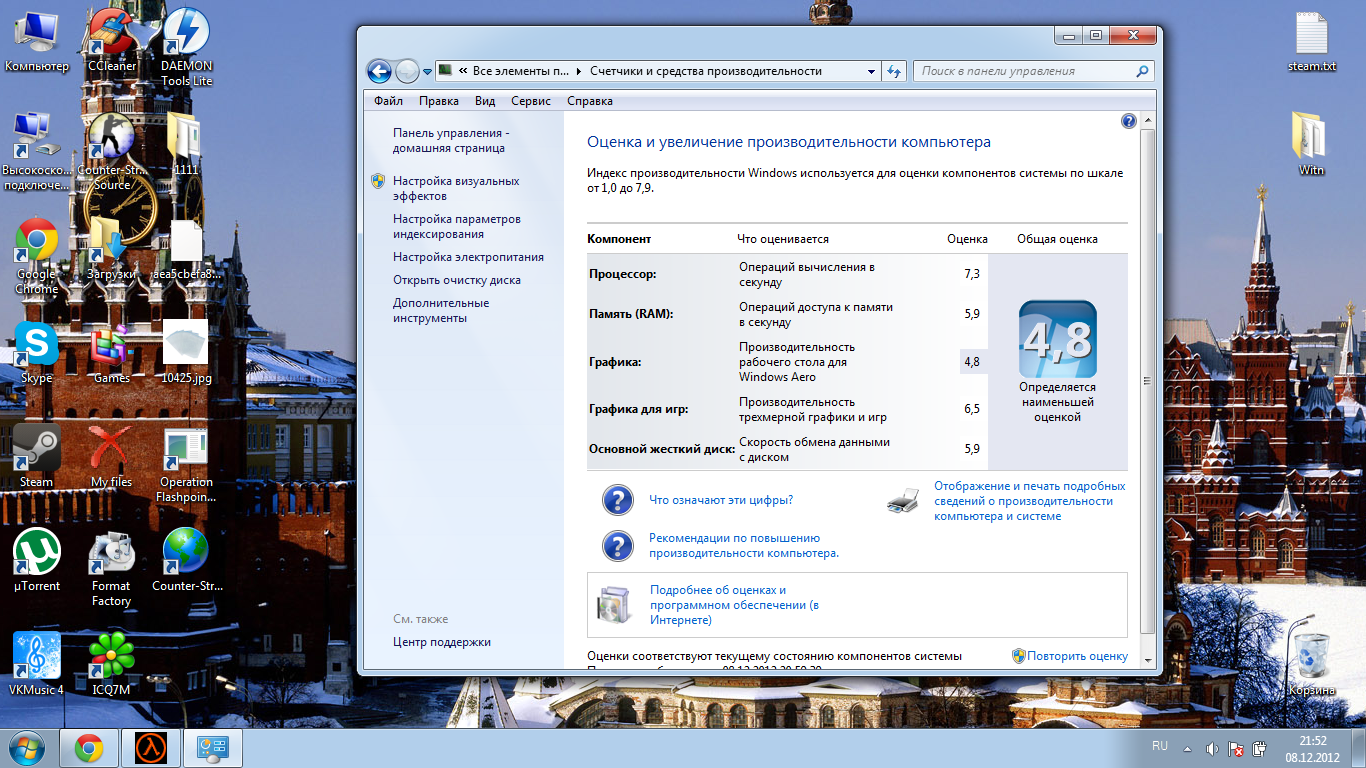Click the network tray icon with red X
The width and height of the screenshot is (1366, 768).
1237,748
